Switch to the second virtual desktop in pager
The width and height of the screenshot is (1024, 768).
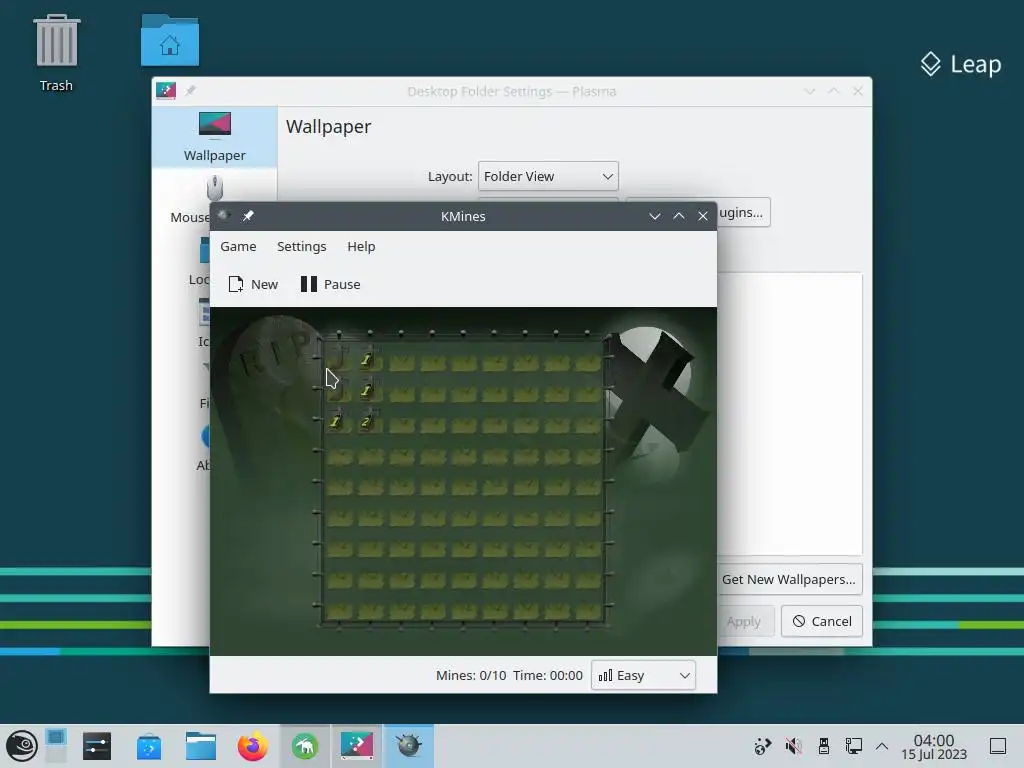56,755
